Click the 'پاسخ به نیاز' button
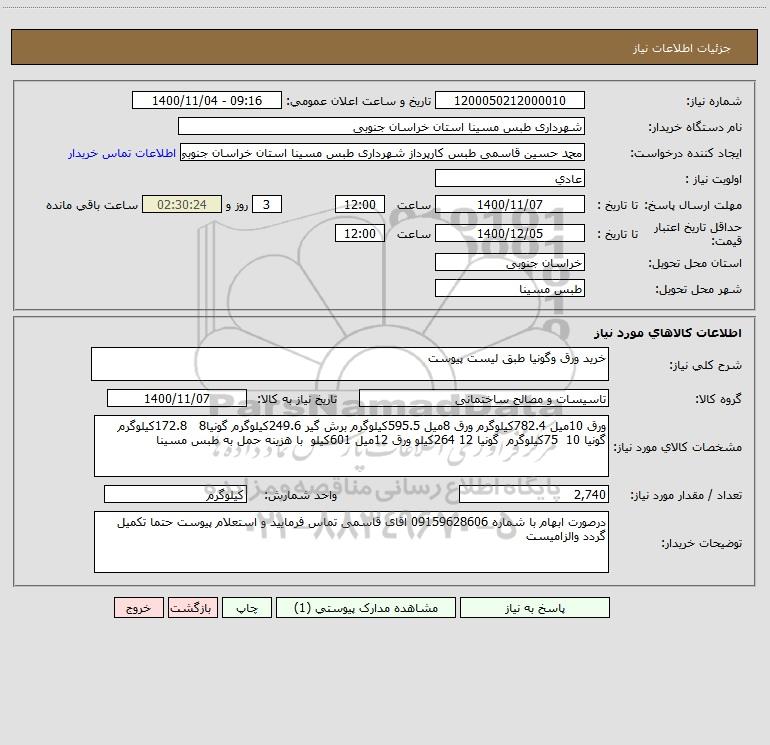Image resolution: width=770 pixels, height=745 pixels. [535, 607]
